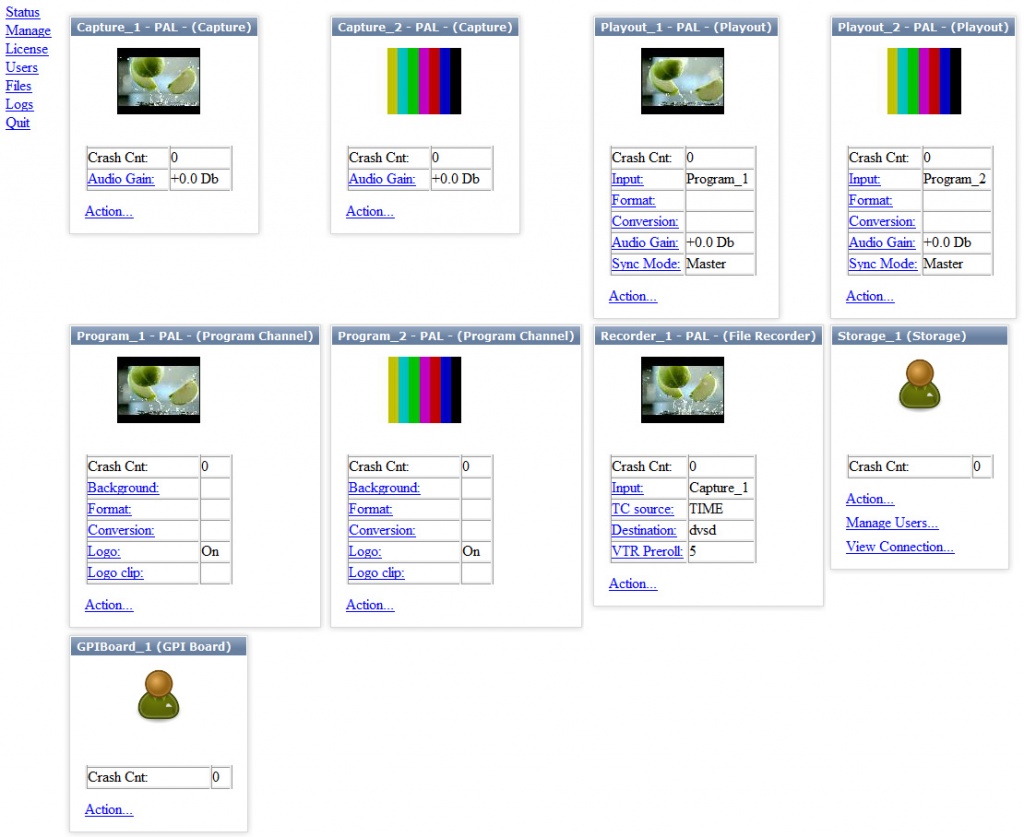
Task: Open Logo setting for Program_1
Action: click(x=104, y=551)
